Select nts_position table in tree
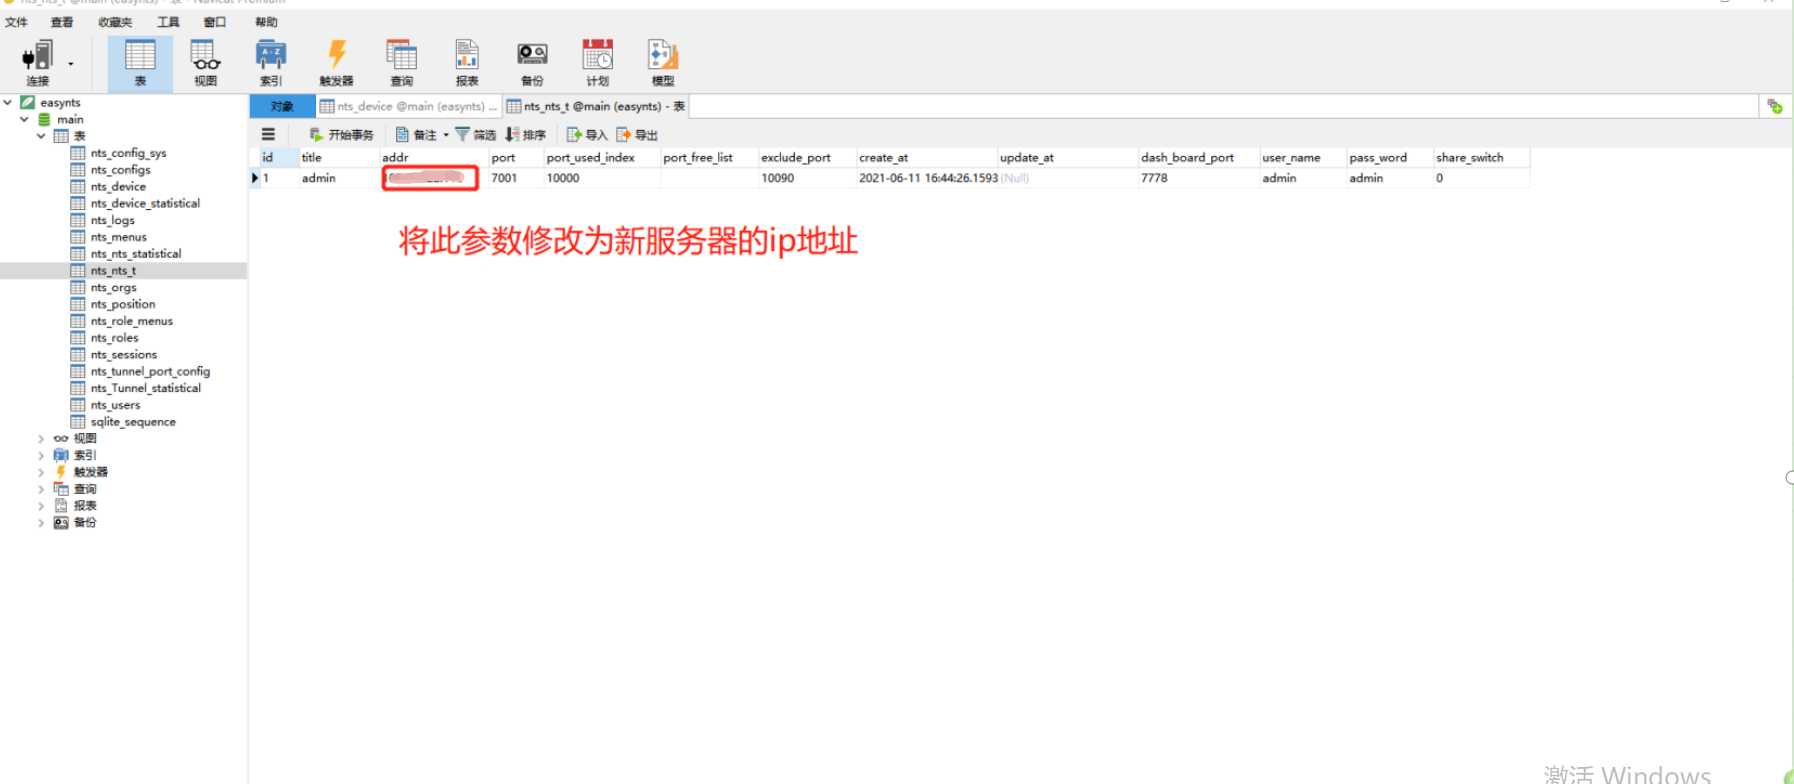Screen dimensions: 1794x784 pyautogui.click(x=123, y=304)
